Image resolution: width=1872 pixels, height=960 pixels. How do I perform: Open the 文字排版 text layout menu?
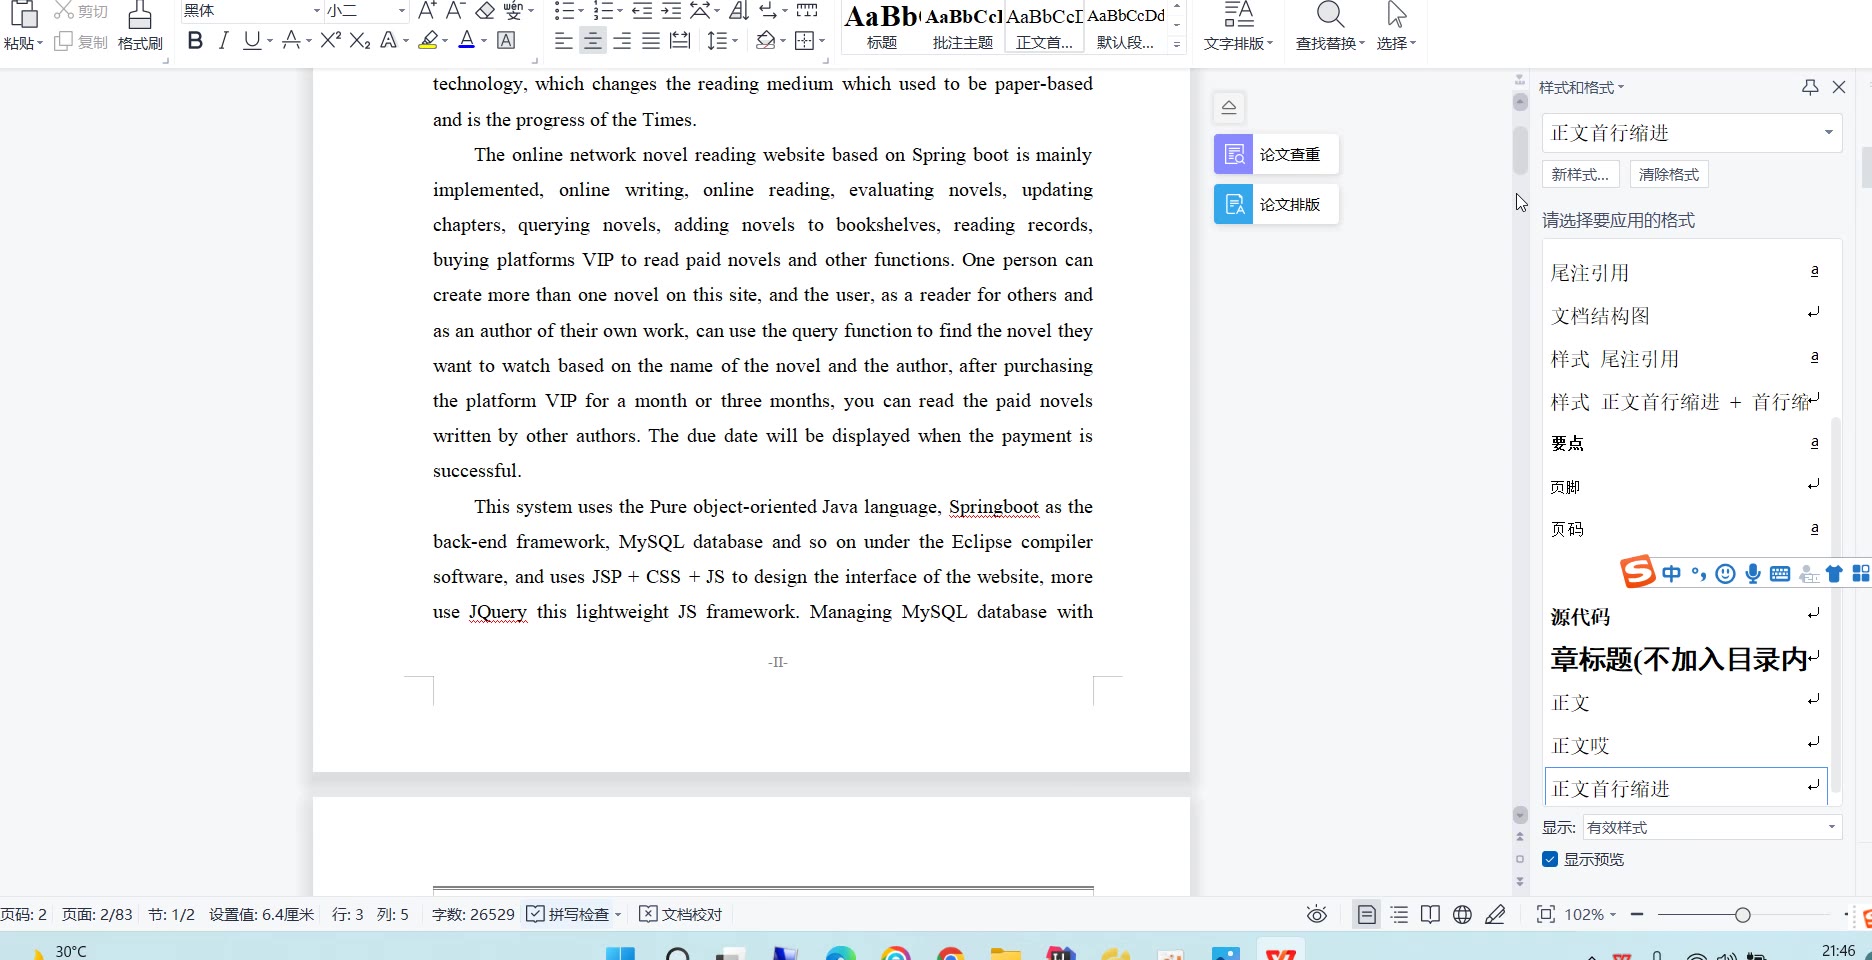click(x=1238, y=27)
